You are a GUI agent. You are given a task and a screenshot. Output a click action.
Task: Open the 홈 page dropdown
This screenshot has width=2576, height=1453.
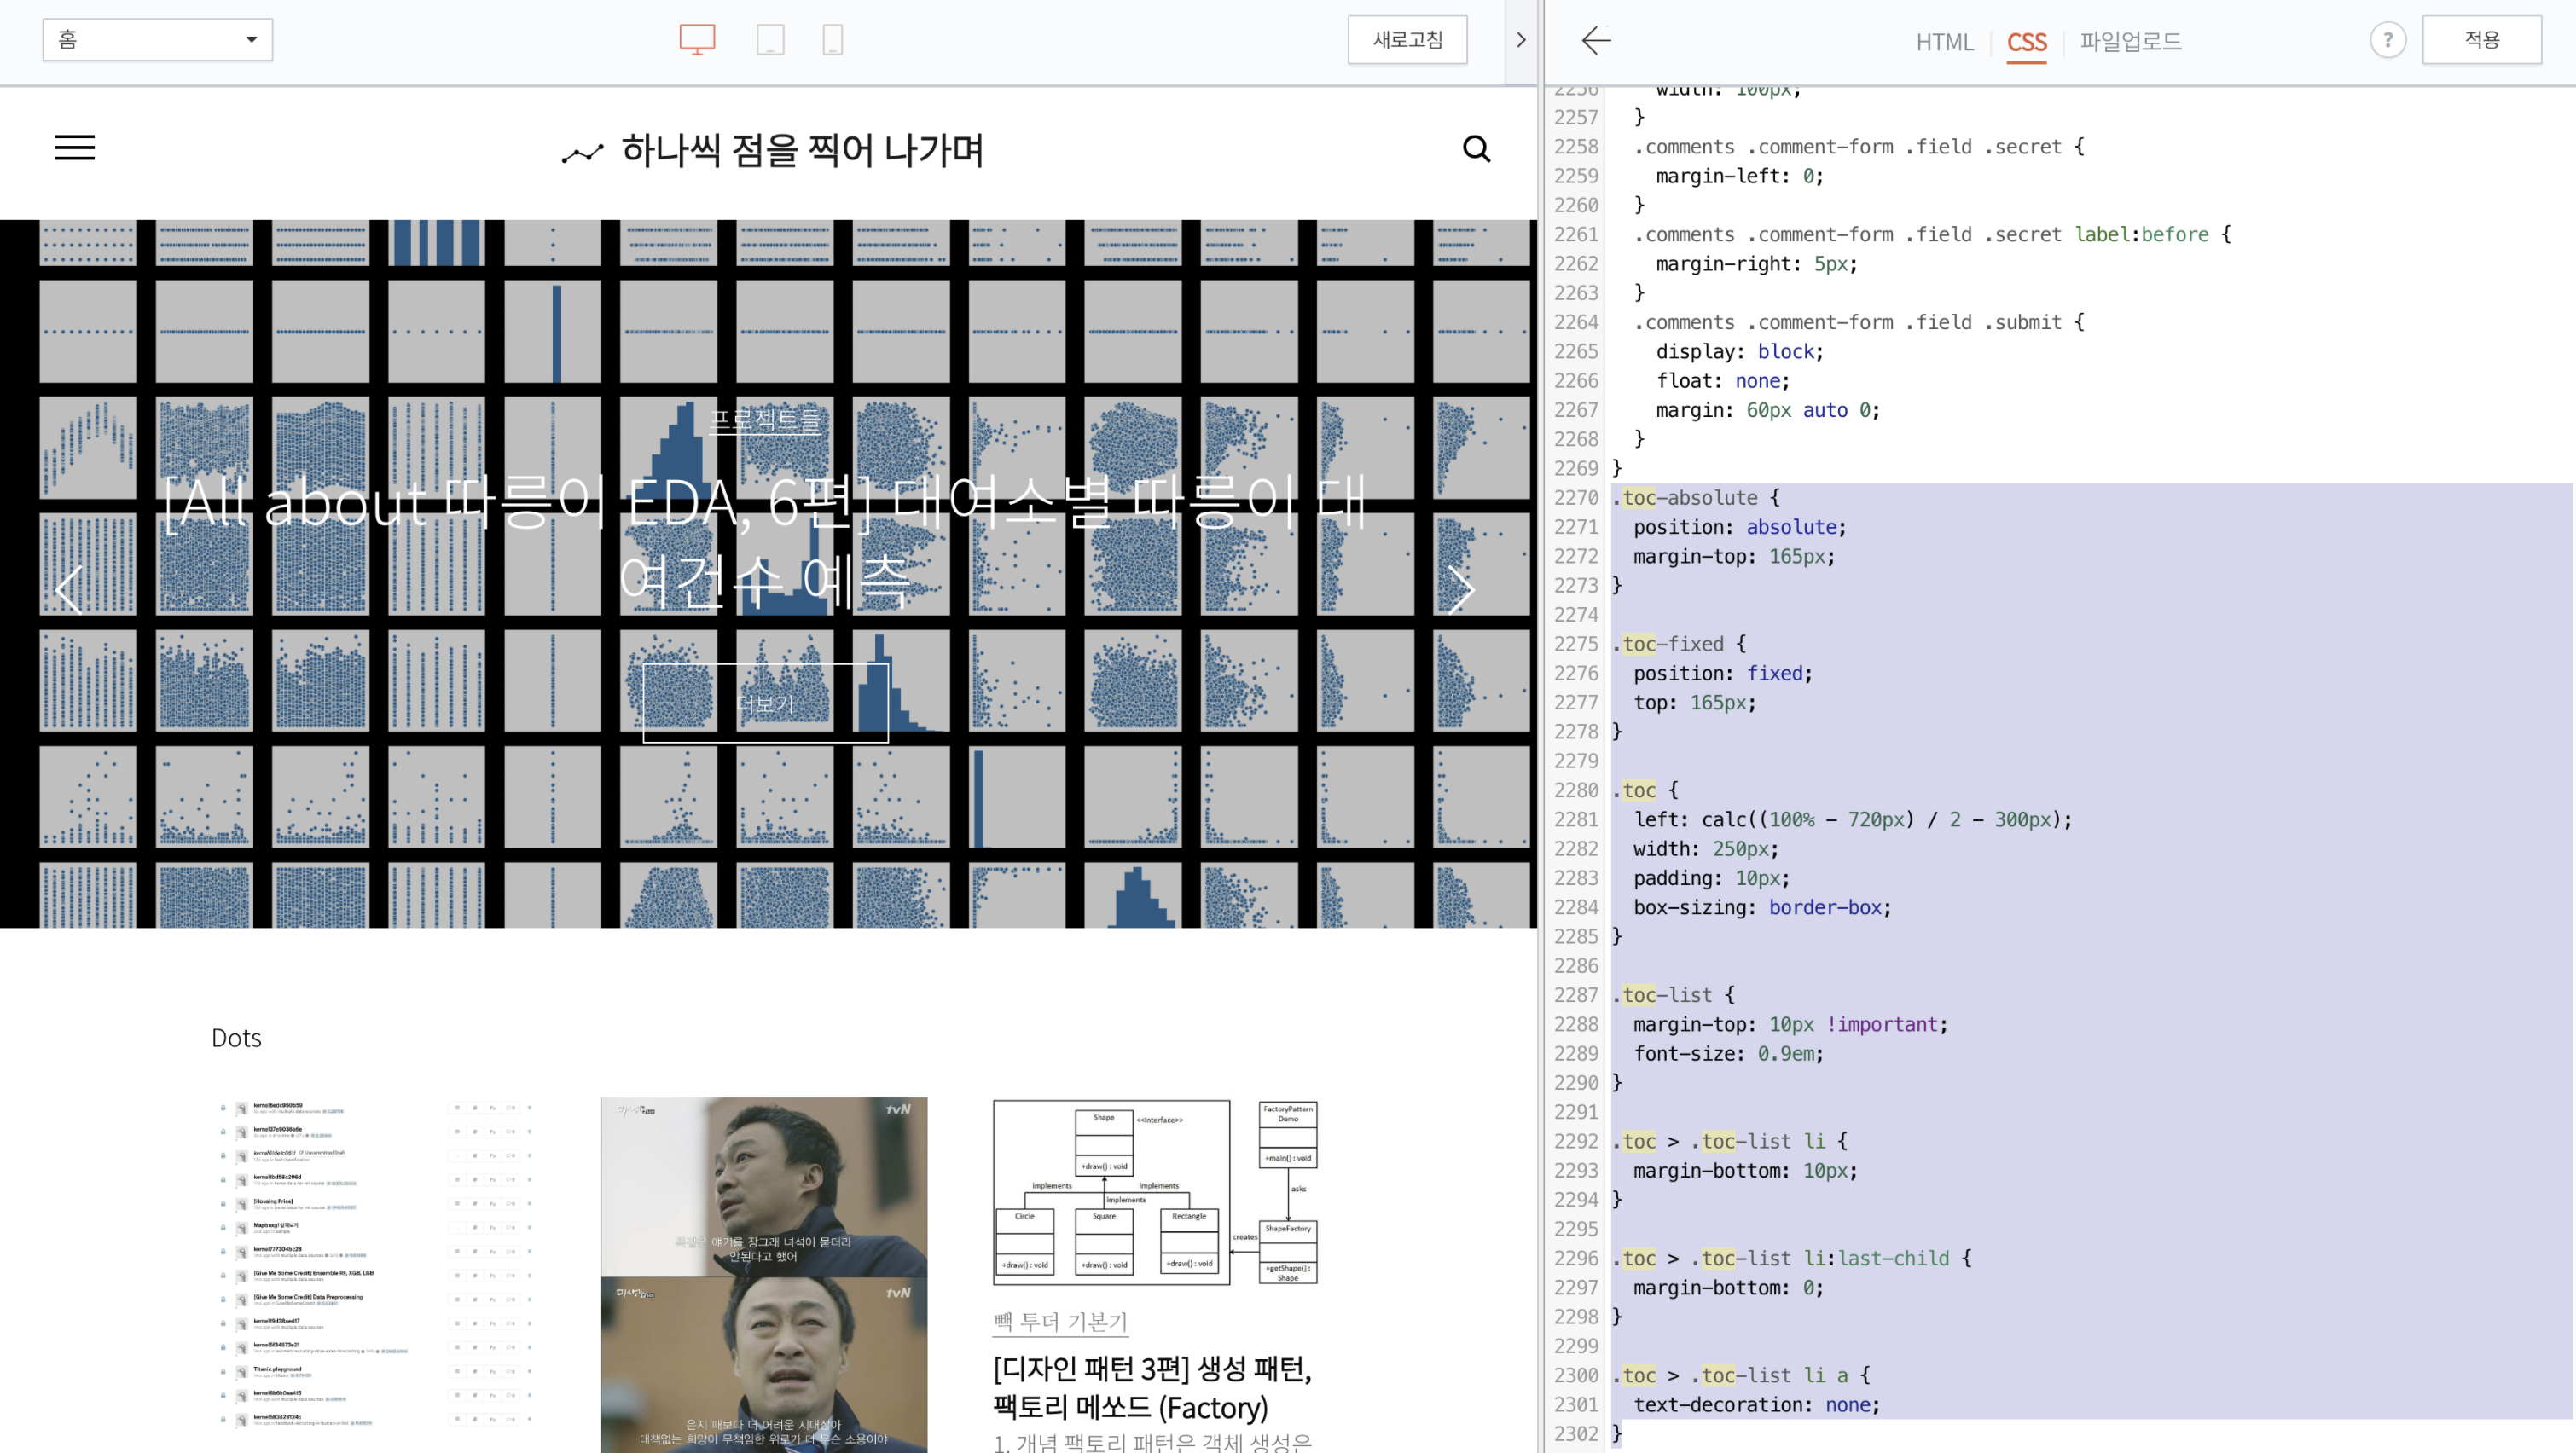(x=157, y=40)
